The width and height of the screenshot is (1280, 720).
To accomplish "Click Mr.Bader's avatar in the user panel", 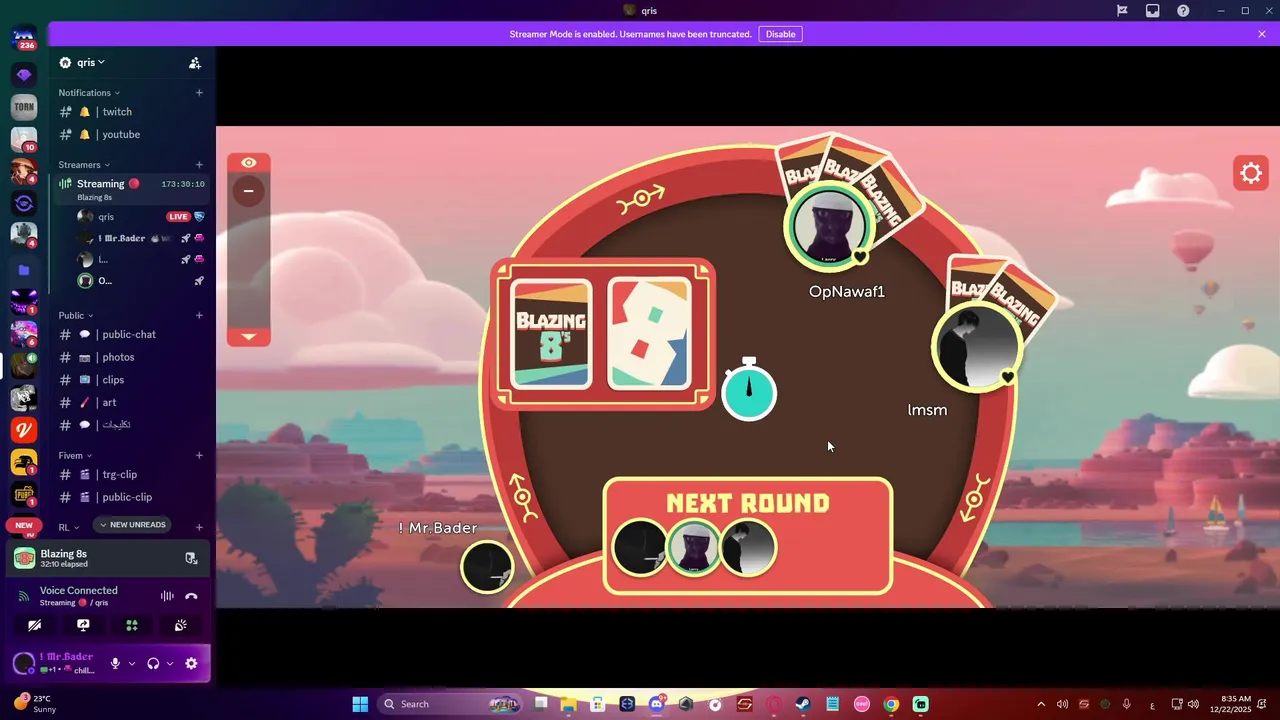I will point(24,663).
